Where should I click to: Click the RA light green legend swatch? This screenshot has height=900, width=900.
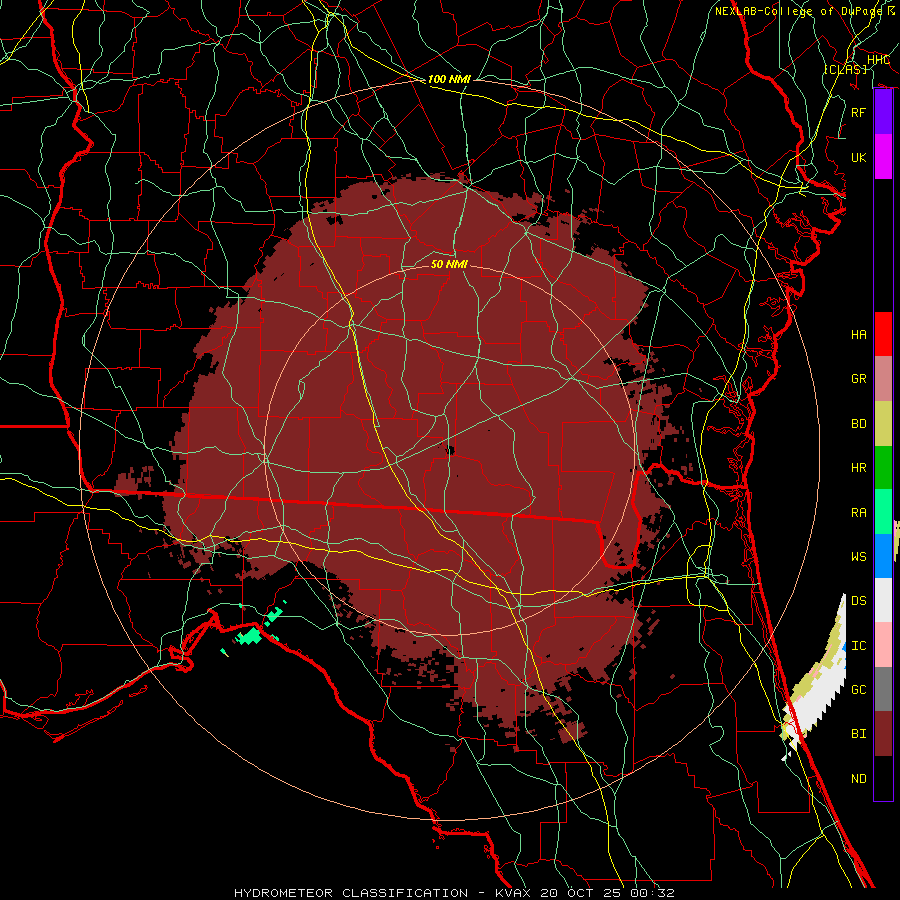(883, 511)
